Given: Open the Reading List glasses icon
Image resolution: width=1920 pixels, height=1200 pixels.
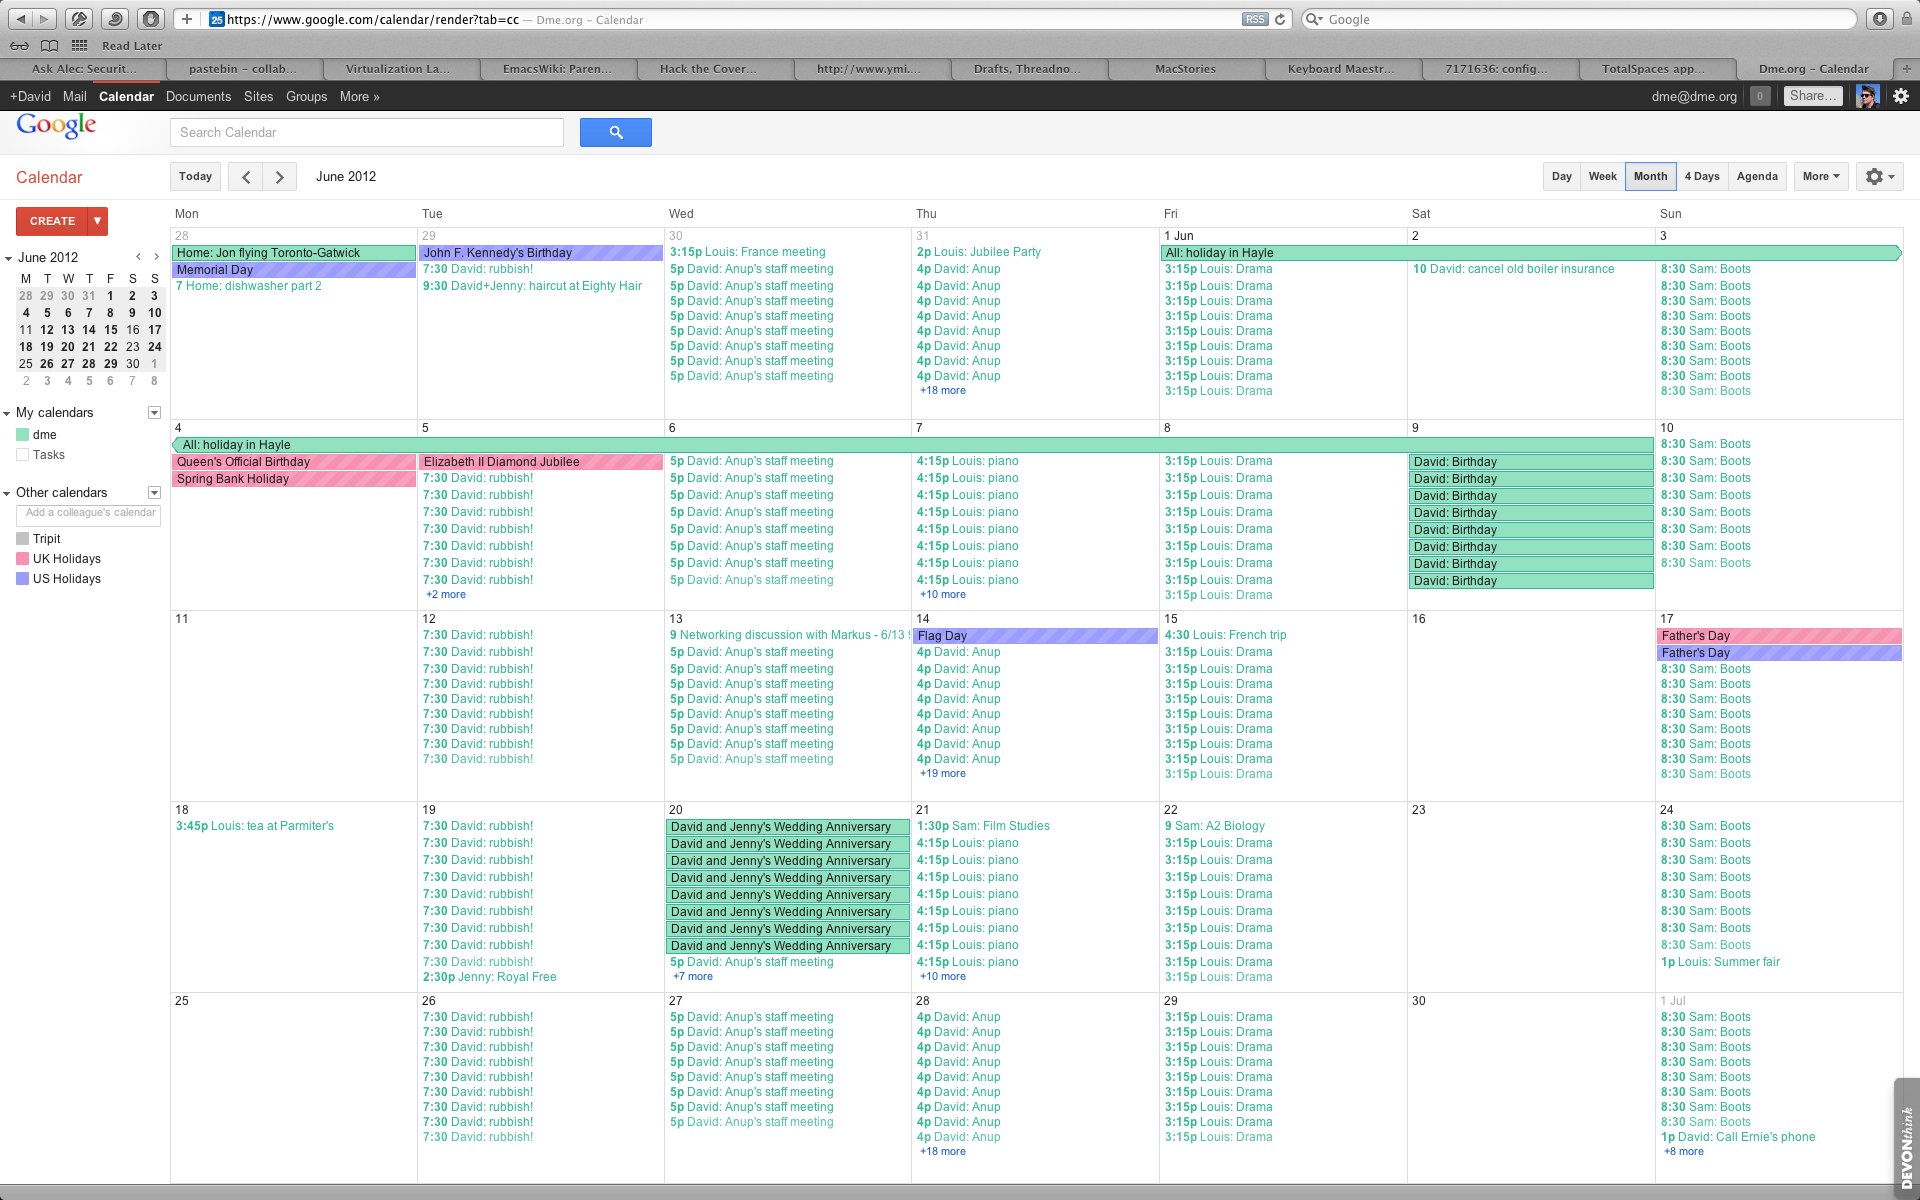Looking at the screenshot, I should (x=19, y=45).
